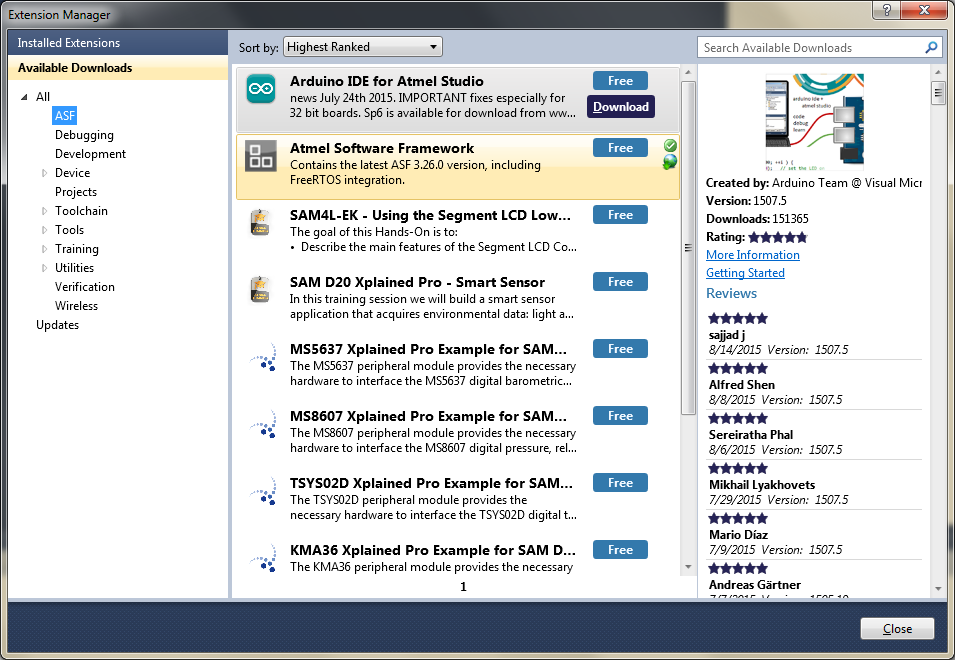Select the Available Downloads section

coord(118,68)
